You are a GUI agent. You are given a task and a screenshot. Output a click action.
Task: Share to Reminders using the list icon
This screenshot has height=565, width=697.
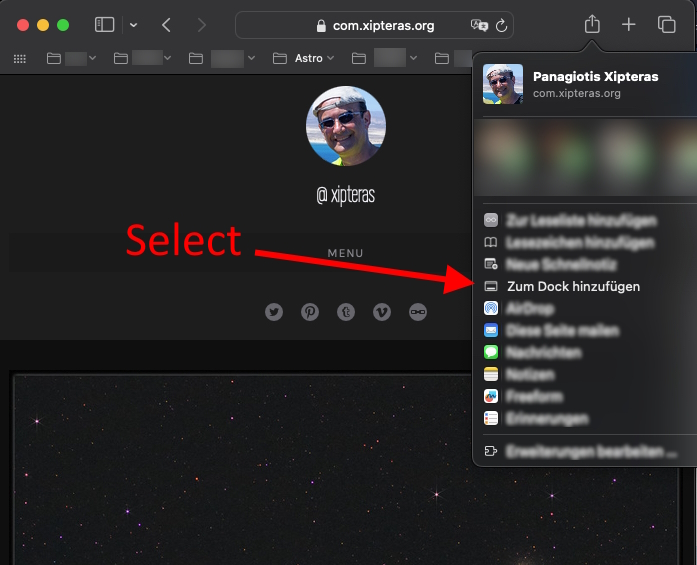491,418
